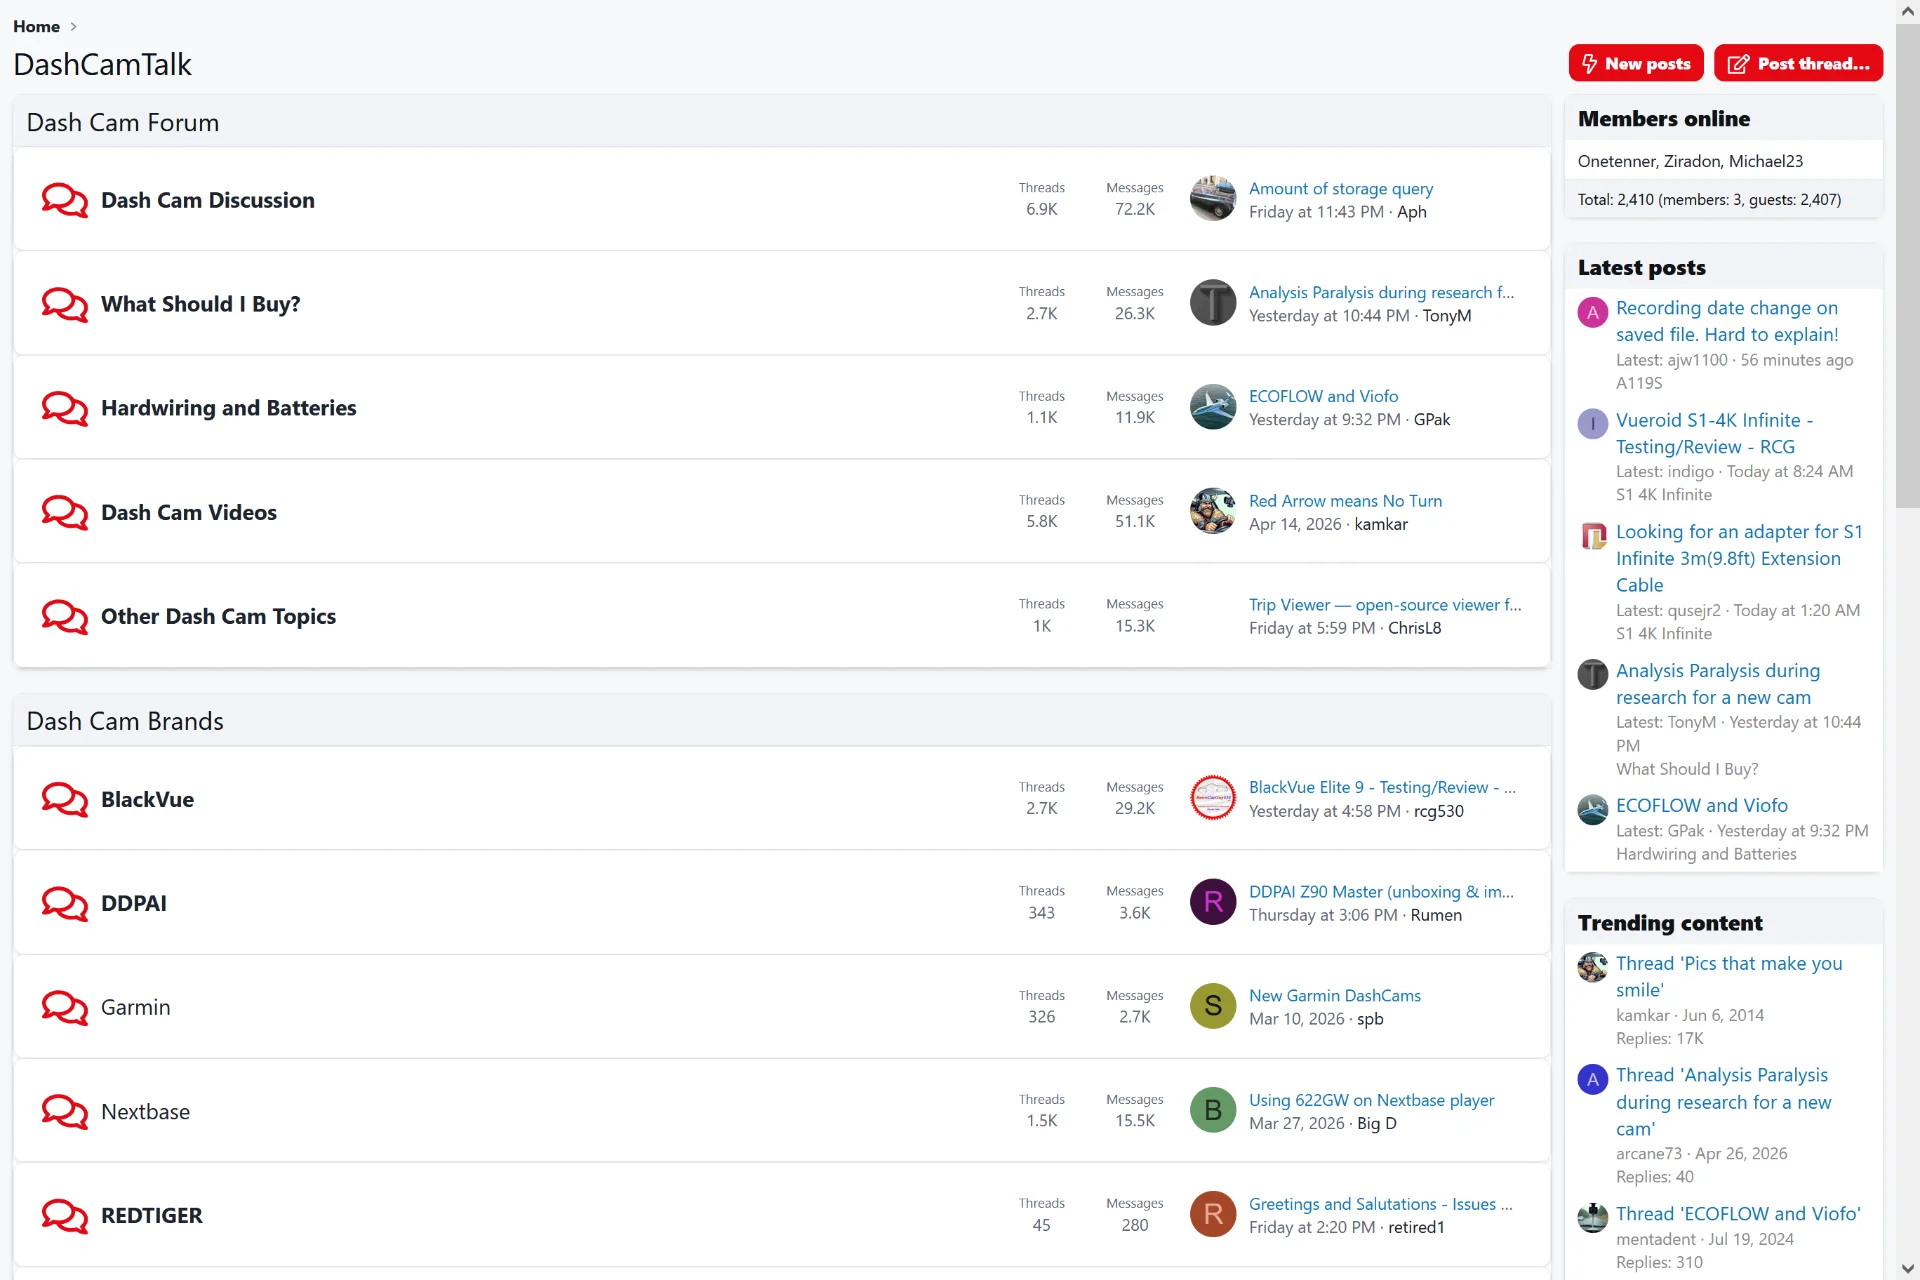The width and height of the screenshot is (1920, 1280).
Task: Open trending thread Pics that make you smile
Action: (x=1729, y=976)
